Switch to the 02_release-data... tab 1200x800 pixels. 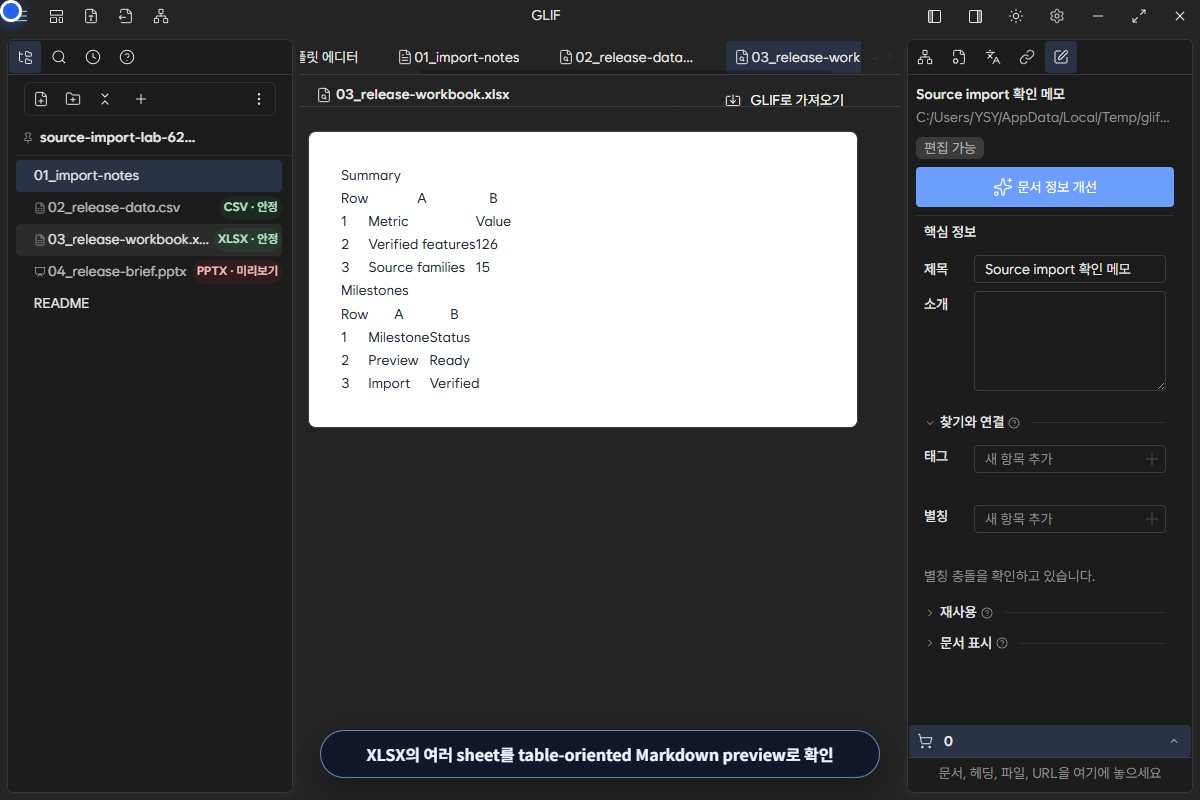pyautogui.click(x=626, y=57)
